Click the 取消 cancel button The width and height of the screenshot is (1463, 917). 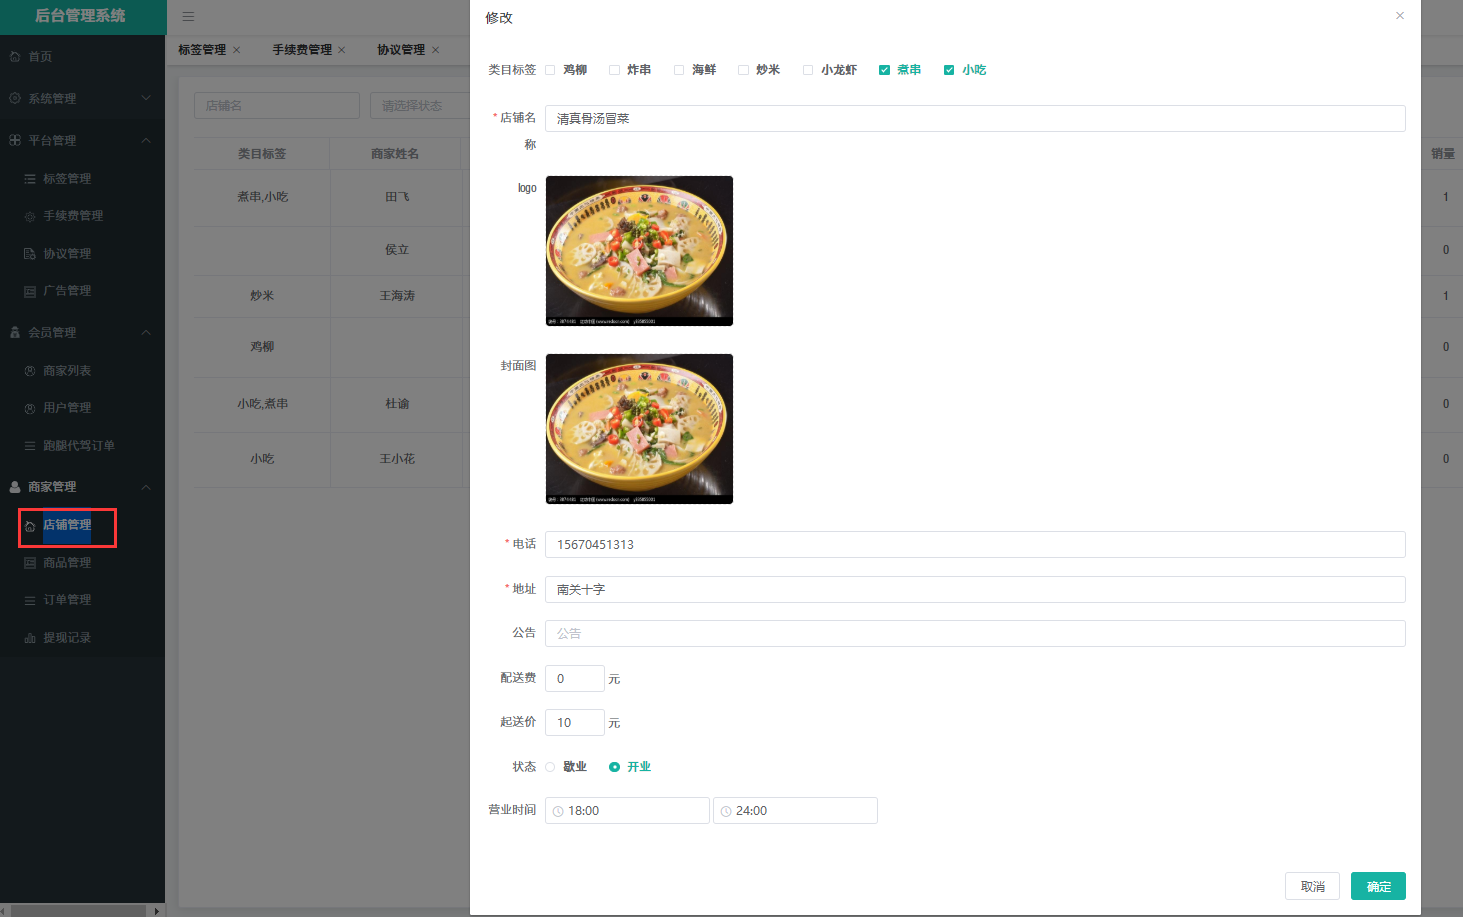coord(1312,886)
